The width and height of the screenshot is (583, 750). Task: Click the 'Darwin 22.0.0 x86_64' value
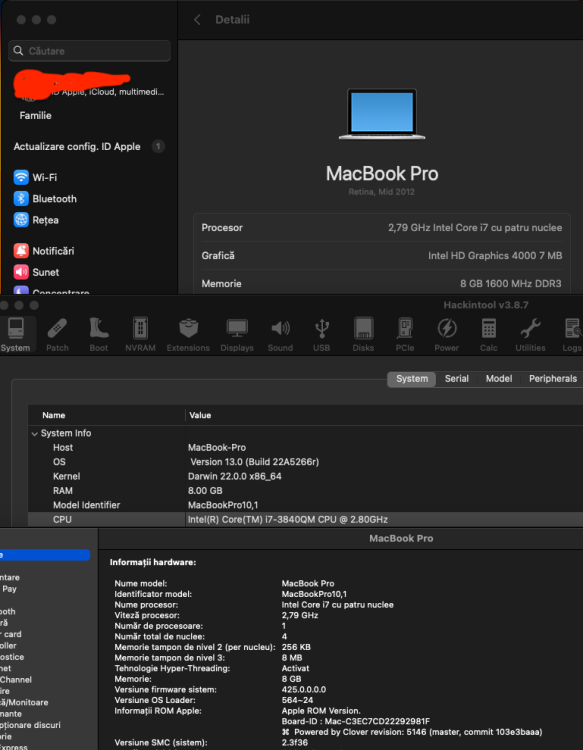click(234, 476)
